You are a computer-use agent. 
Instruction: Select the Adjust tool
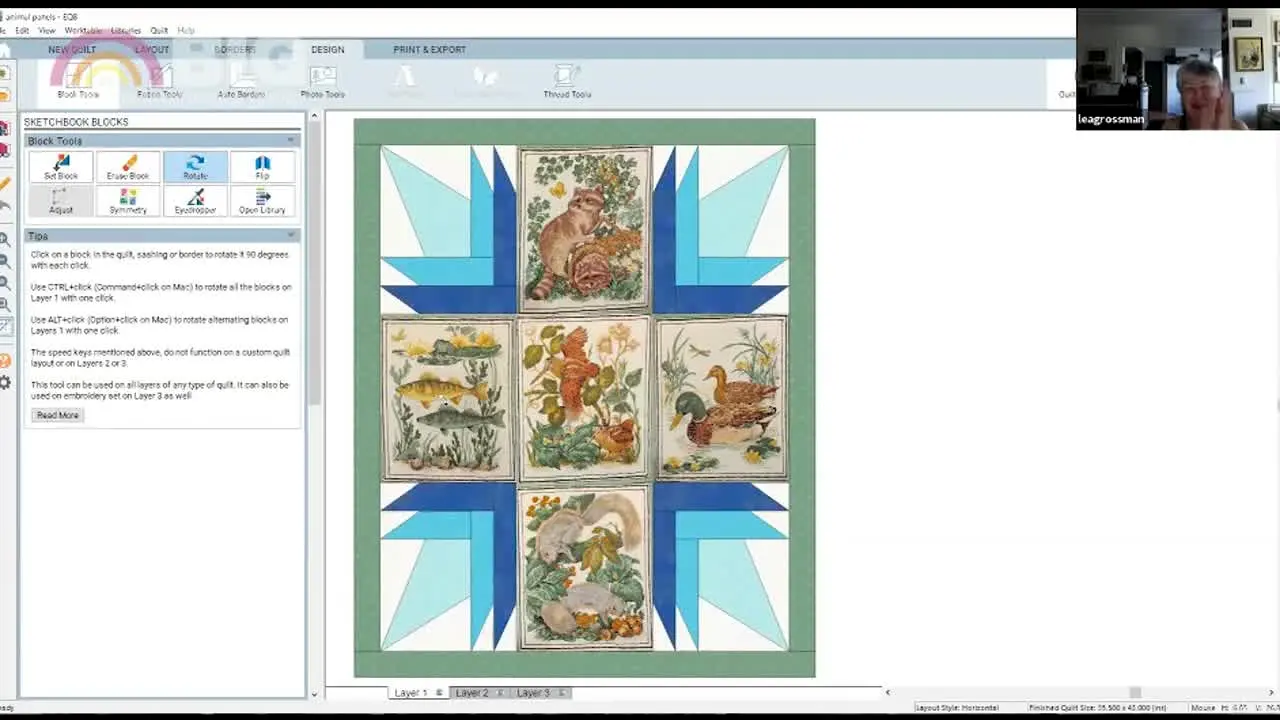coord(61,201)
